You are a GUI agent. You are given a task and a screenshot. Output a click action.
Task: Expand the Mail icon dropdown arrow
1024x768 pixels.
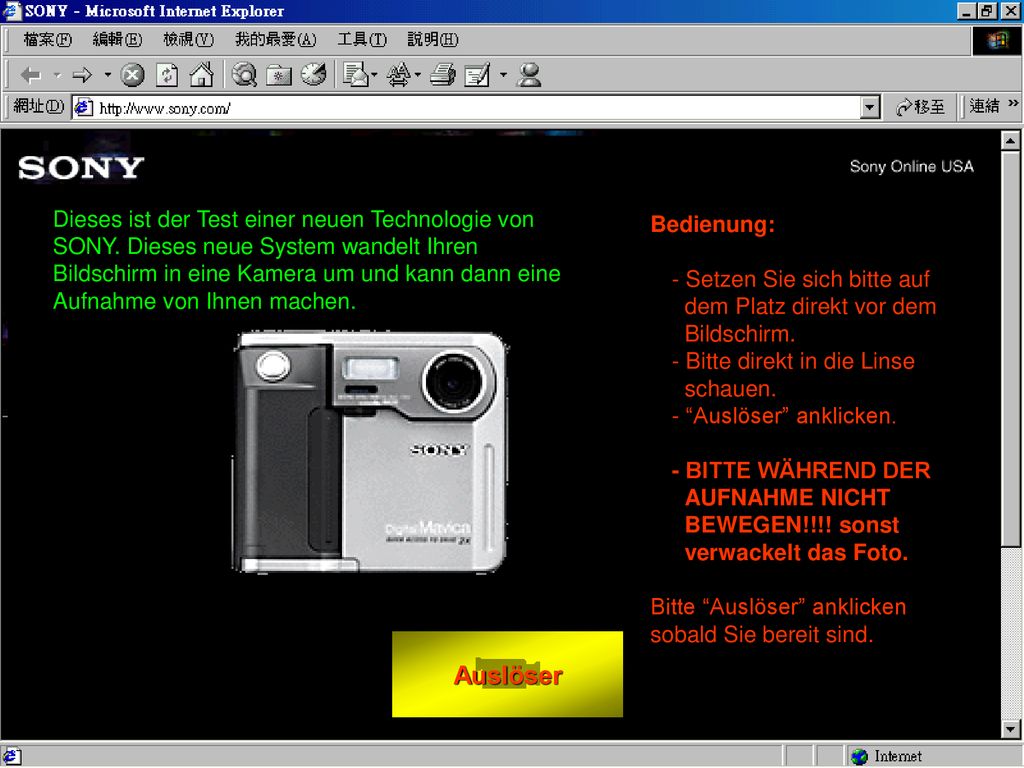point(374,75)
